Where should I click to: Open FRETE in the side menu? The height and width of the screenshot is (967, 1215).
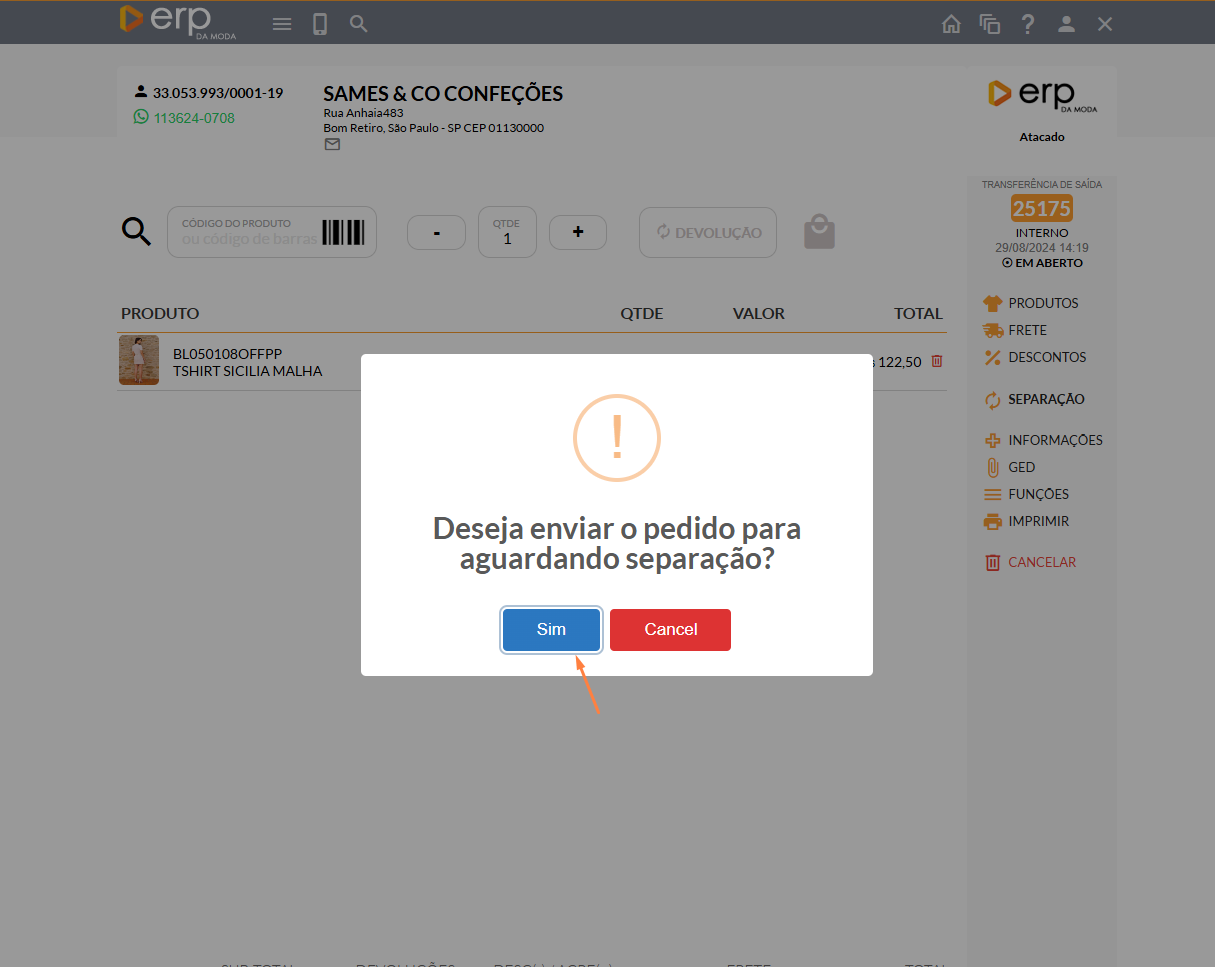pyautogui.click(x=1027, y=330)
